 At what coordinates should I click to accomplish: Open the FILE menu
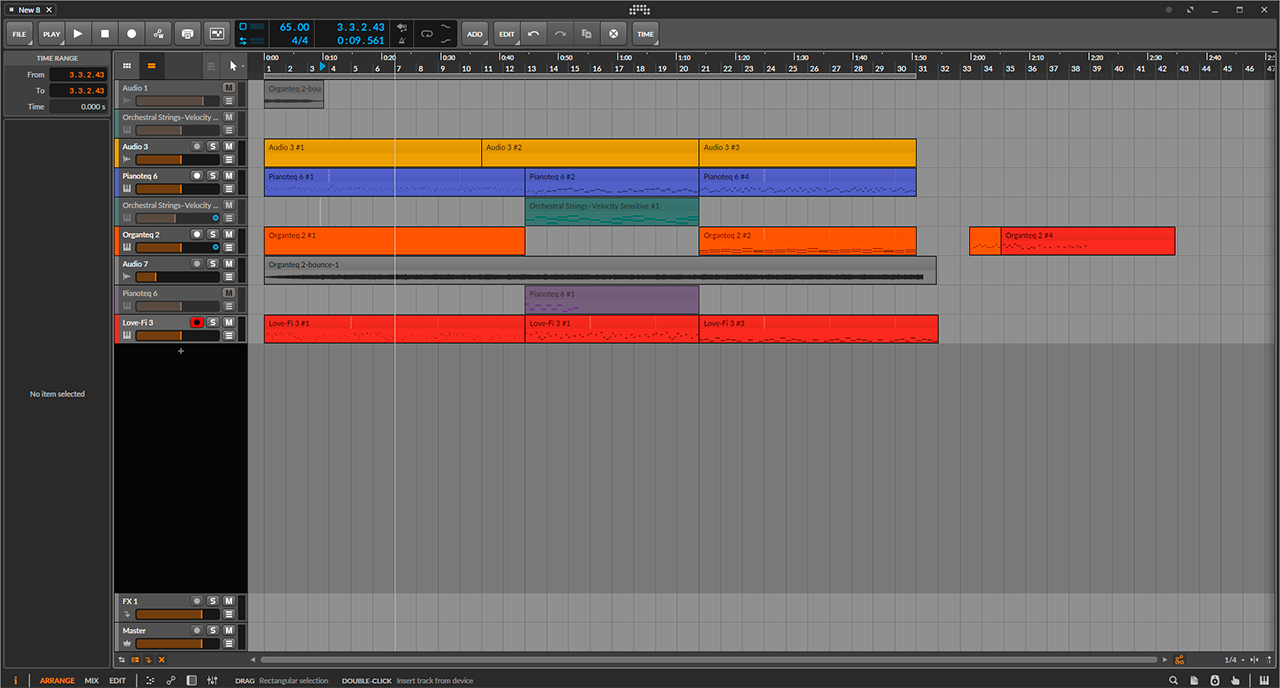(x=20, y=34)
